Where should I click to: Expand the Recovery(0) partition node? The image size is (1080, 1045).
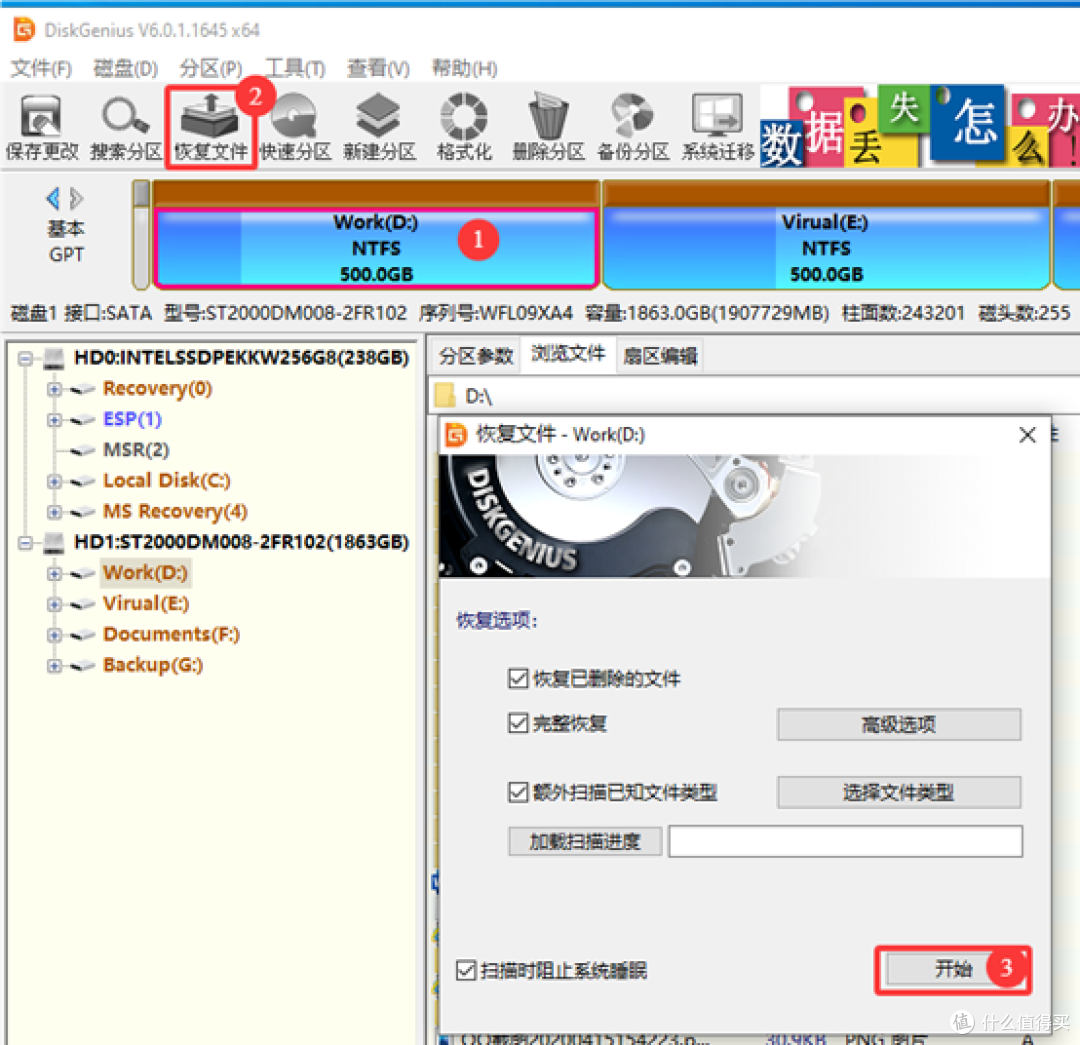[54, 389]
